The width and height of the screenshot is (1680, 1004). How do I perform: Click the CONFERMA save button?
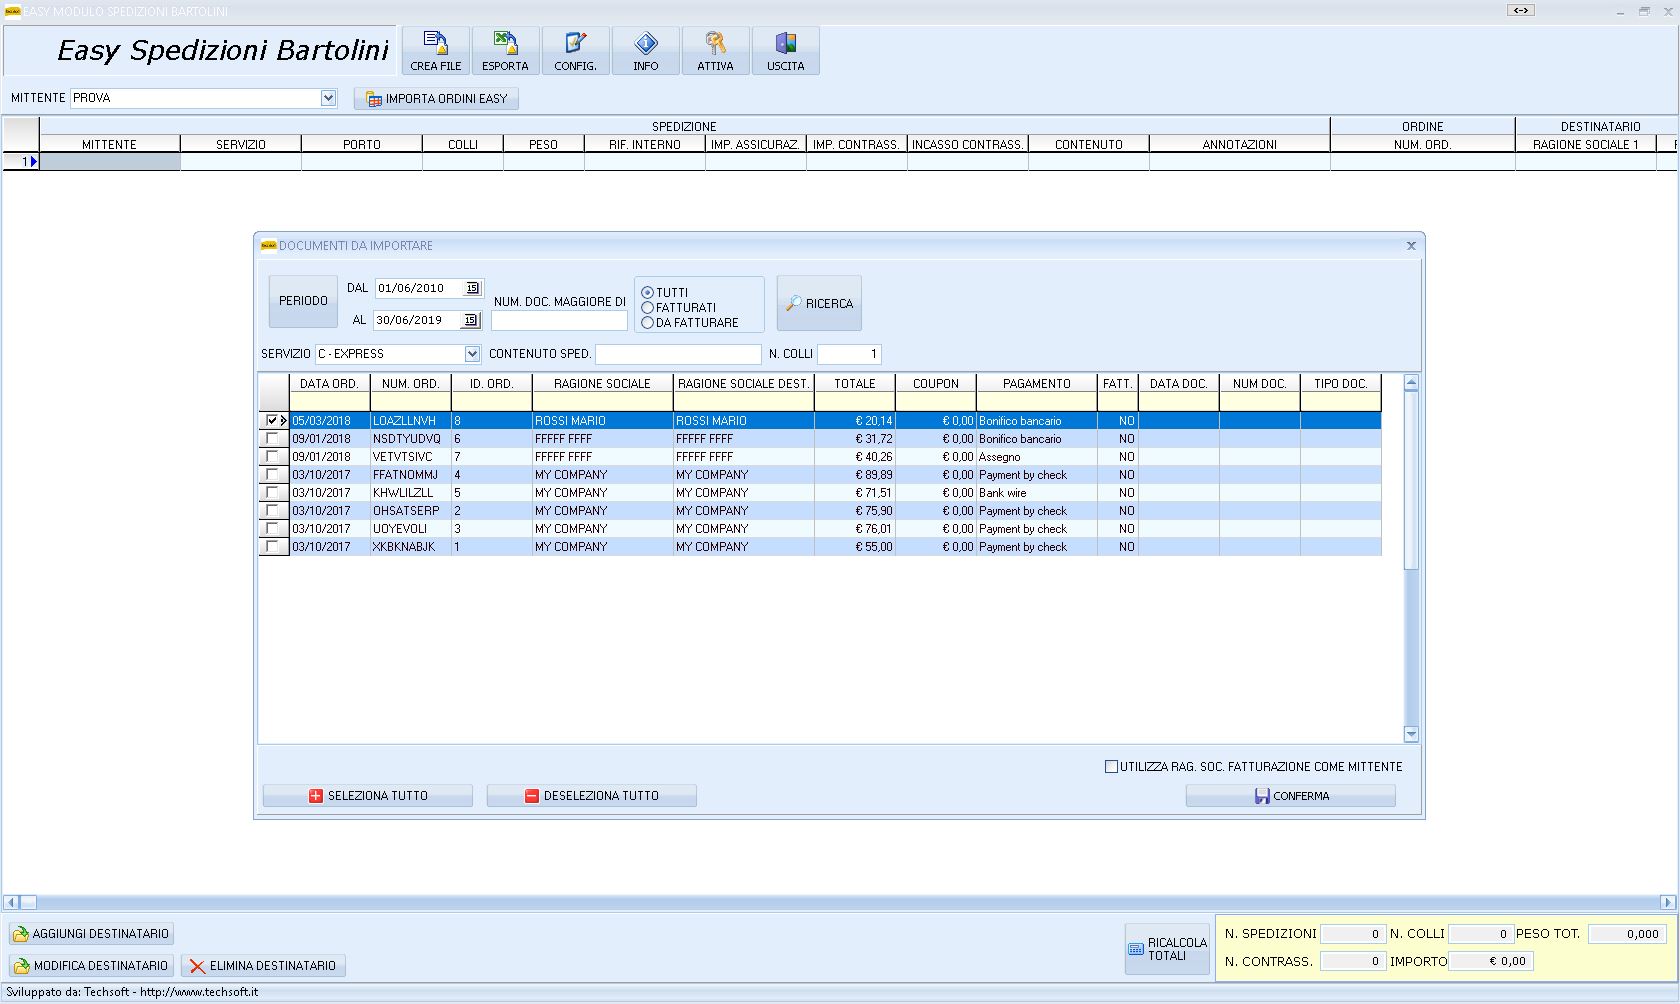click(1290, 796)
